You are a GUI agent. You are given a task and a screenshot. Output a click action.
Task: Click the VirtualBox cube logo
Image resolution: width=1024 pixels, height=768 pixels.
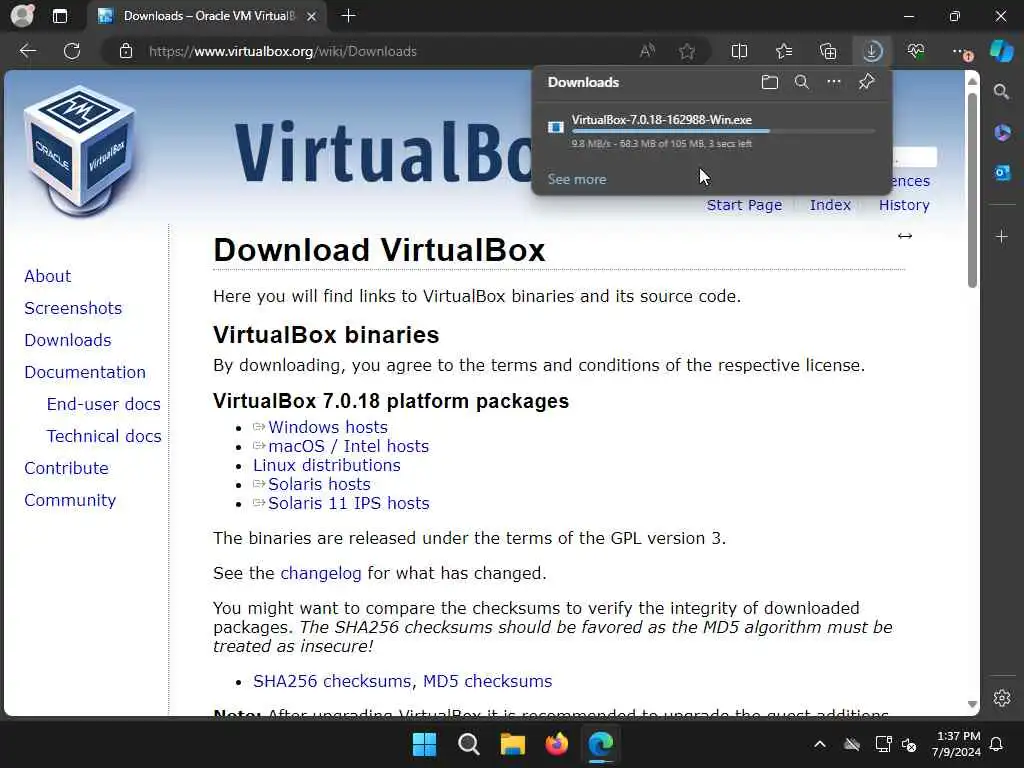[x=80, y=151]
